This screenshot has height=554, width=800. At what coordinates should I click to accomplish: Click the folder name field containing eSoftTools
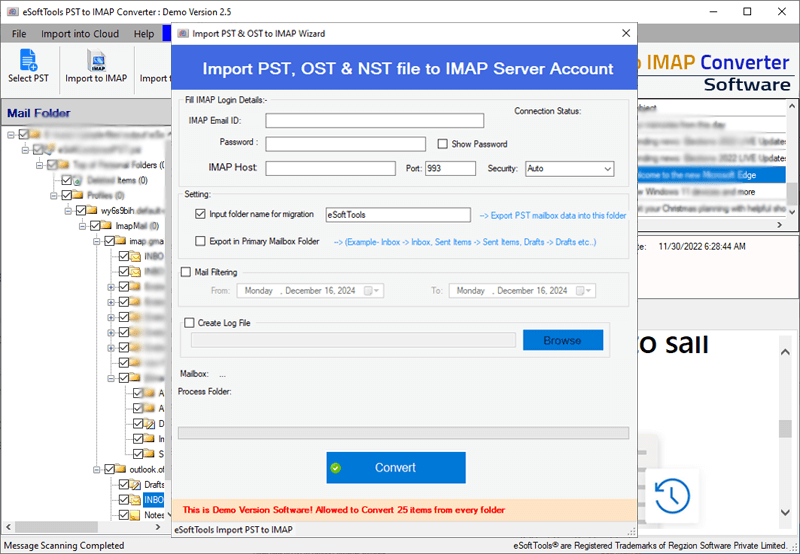[x=398, y=215]
